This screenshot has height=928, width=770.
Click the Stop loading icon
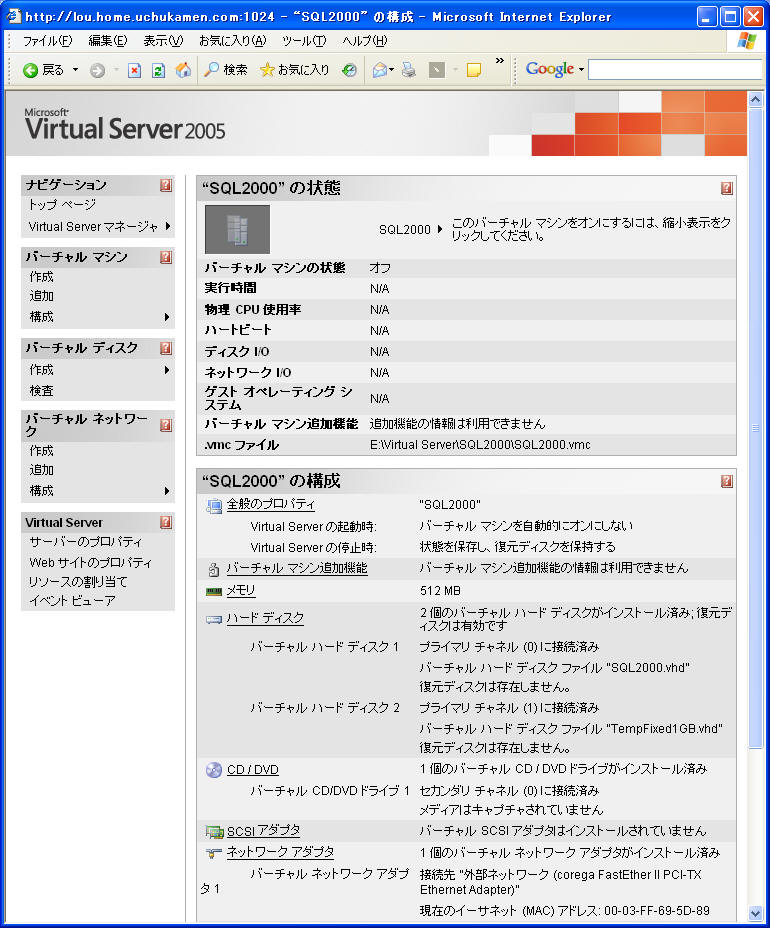pyautogui.click(x=134, y=70)
